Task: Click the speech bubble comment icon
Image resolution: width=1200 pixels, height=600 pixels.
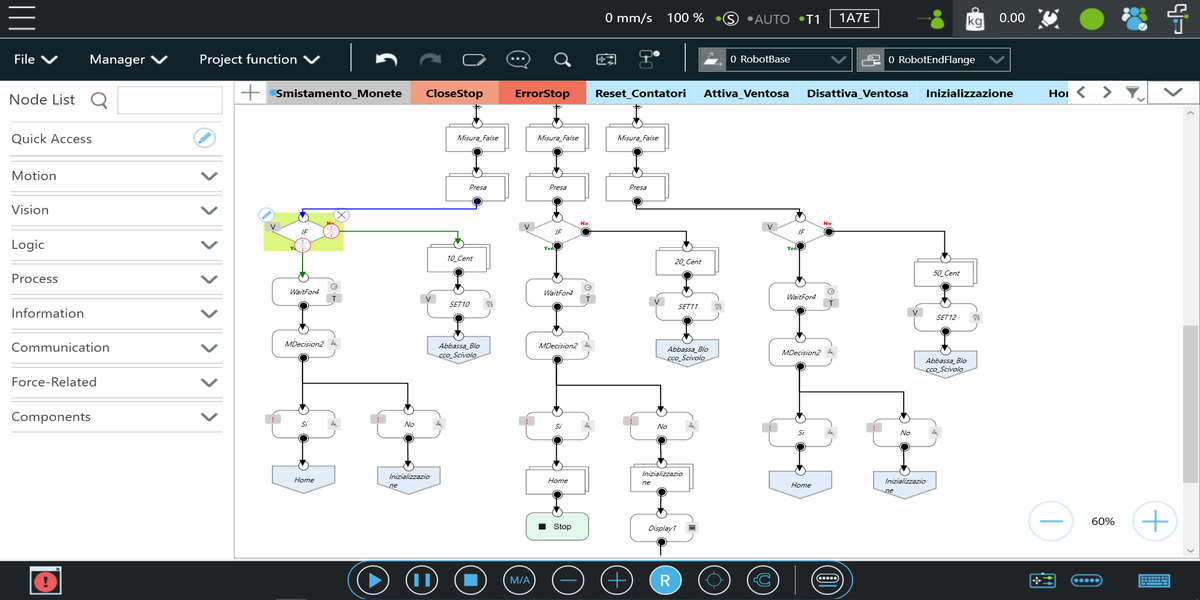Action: click(517, 59)
